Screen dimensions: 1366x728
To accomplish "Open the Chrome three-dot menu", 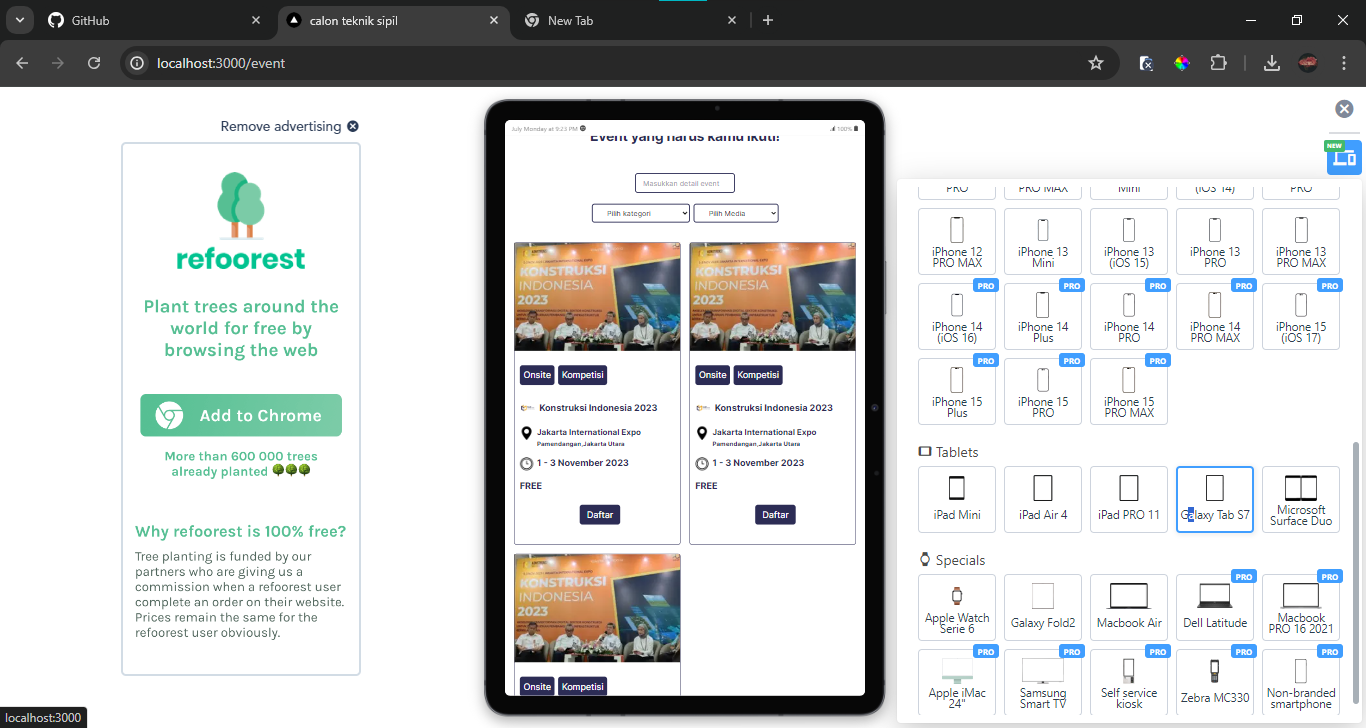I will [x=1344, y=63].
